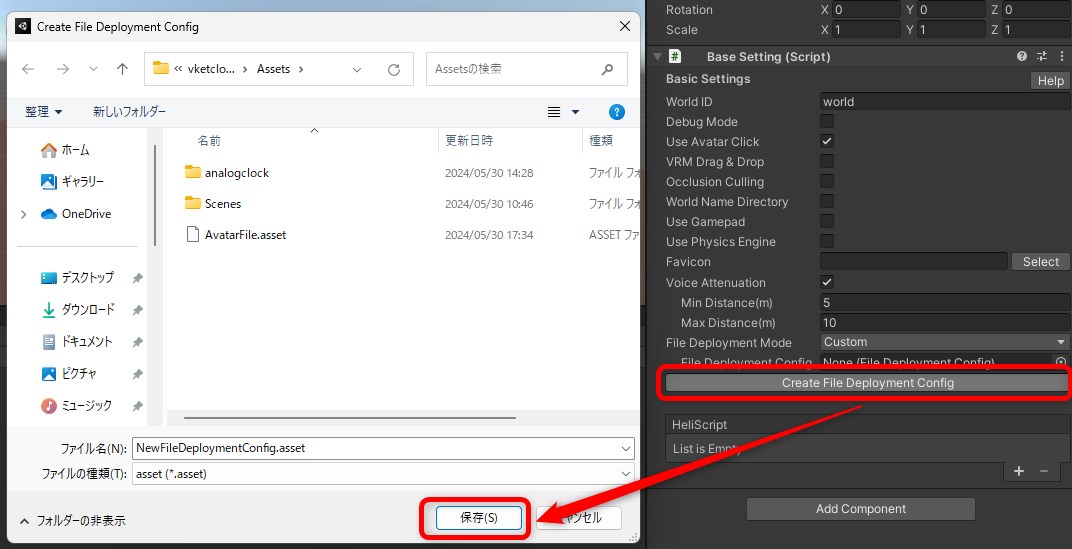Screen dimensions: 1072x549
Task: Open the view options dropdown arrow
Action: (x=575, y=112)
